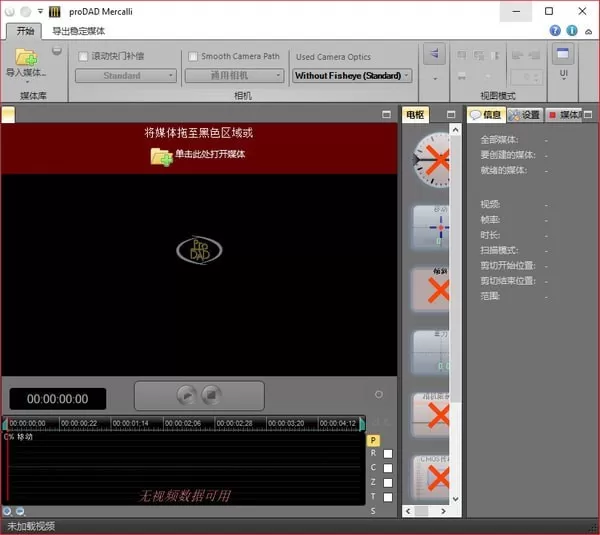The image size is (600, 535).
Task: Select the 媒体 tab with red square
Action: pos(564,115)
